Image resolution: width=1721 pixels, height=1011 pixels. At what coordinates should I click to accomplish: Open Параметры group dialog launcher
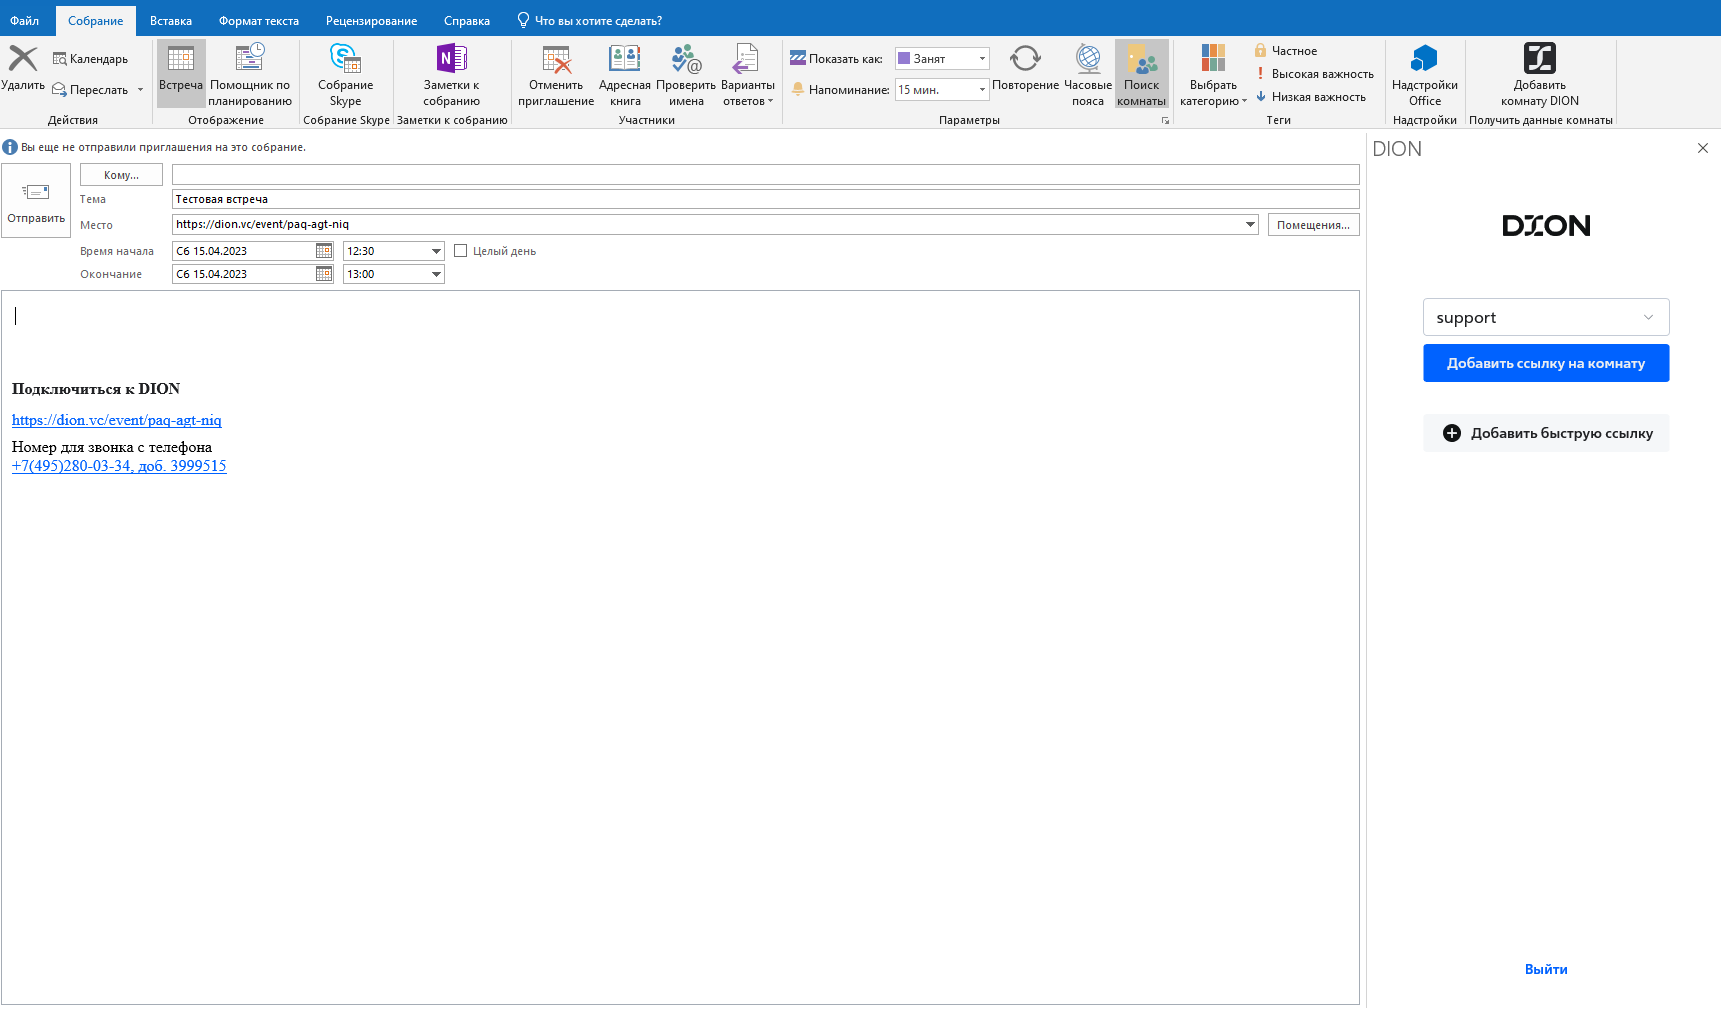point(1165,121)
